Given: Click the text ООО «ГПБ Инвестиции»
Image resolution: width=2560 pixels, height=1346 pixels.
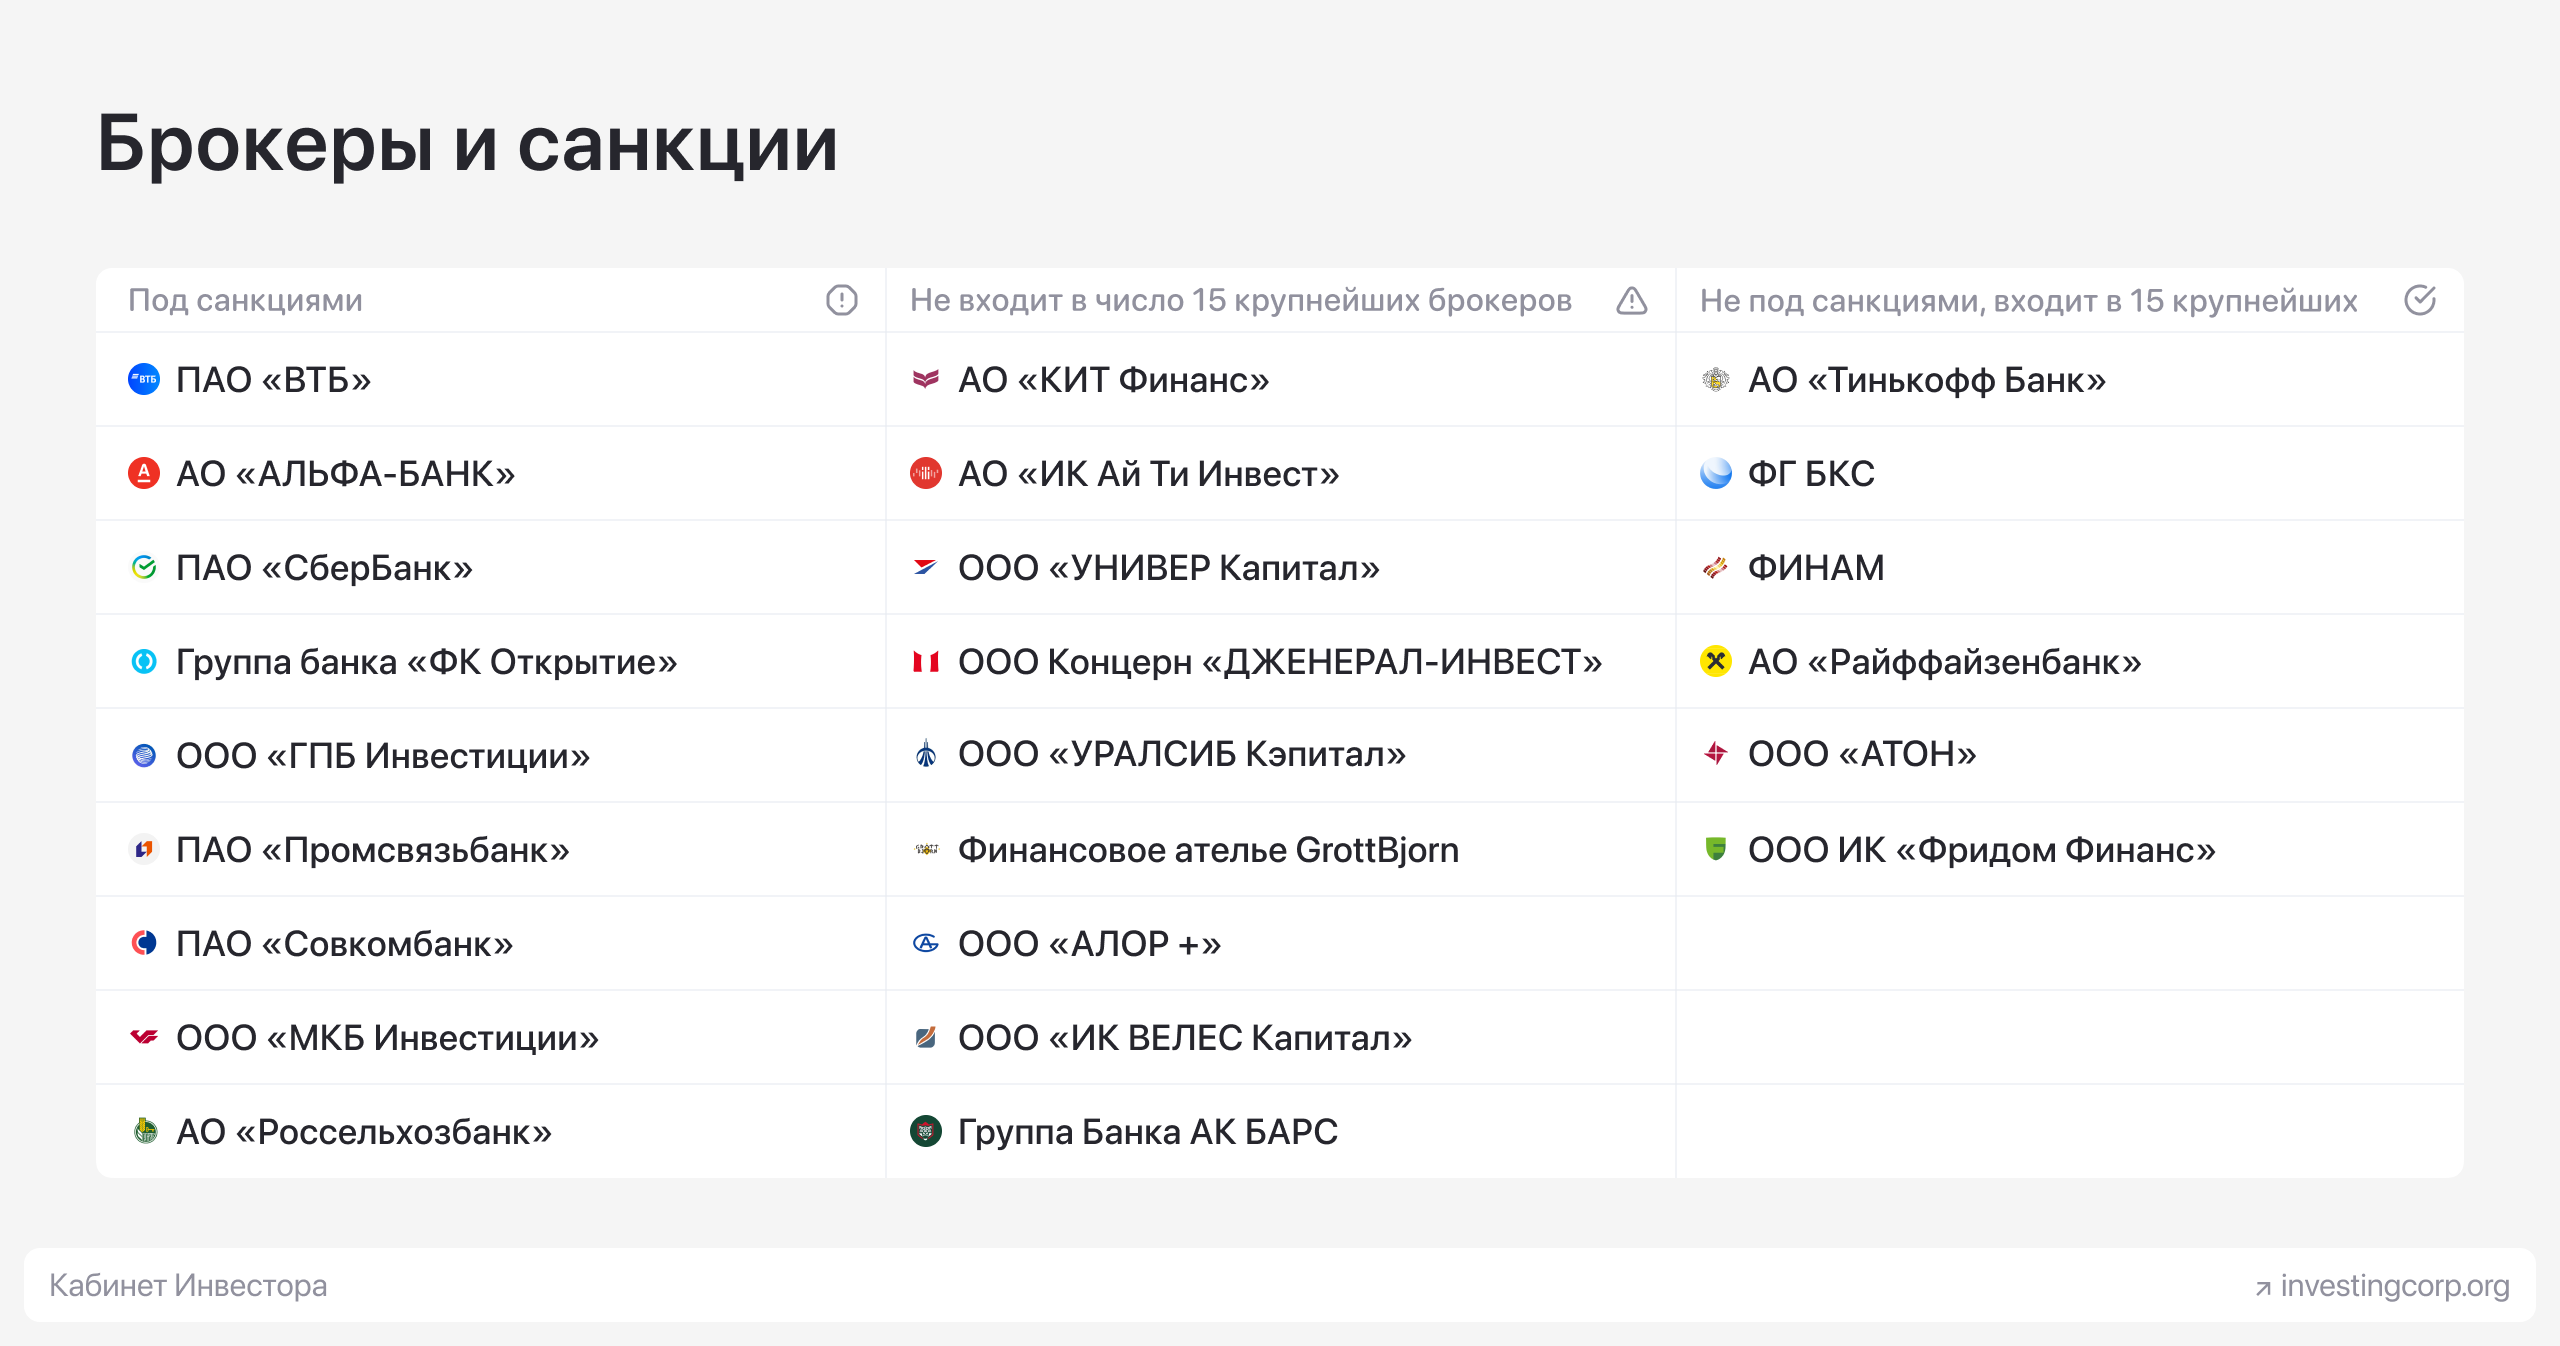Looking at the screenshot, I should tap(383, 756).
